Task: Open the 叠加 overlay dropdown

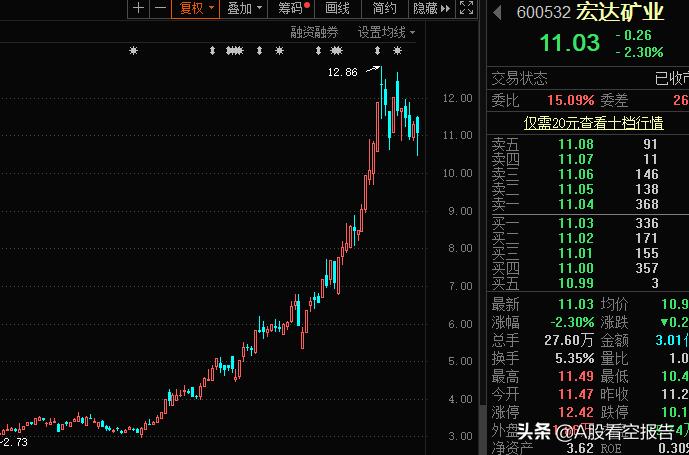Action: tap(244, 8)
